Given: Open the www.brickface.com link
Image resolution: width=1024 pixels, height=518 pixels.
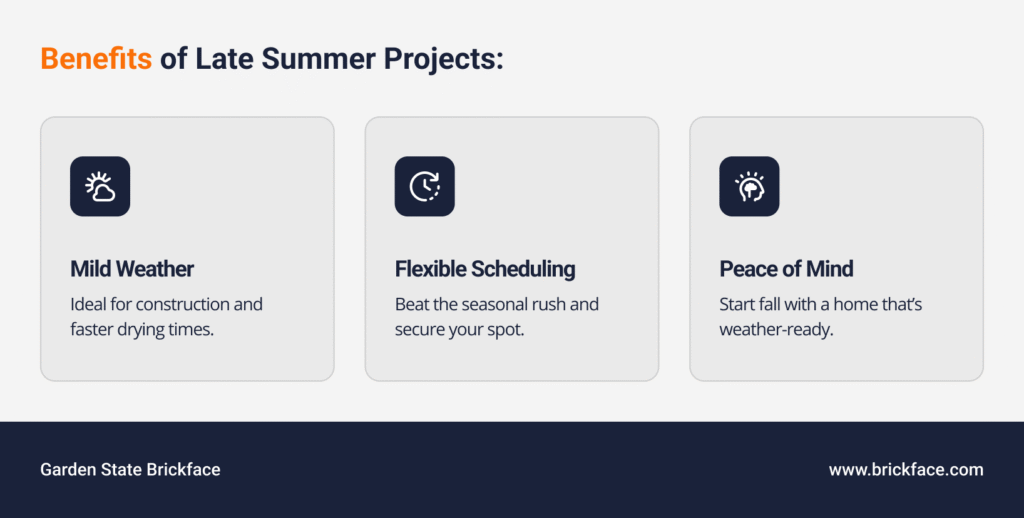Looking at the screenshot, I should coord(906,469).
